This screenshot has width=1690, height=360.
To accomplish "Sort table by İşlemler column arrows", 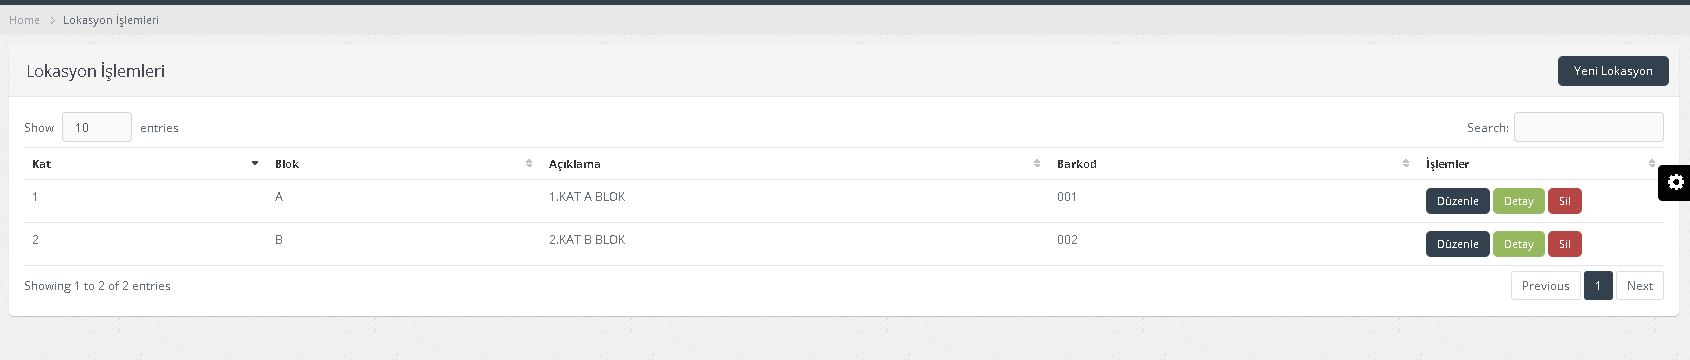I will point(1651,163).
